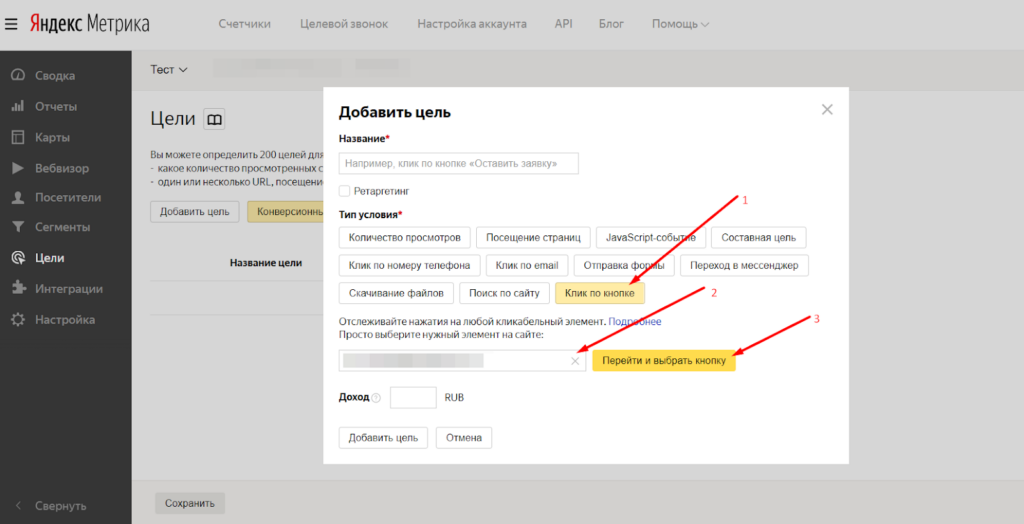1024x524 pixels.
Task: Click the Посетители people icon
Action: tap(17, 197)
